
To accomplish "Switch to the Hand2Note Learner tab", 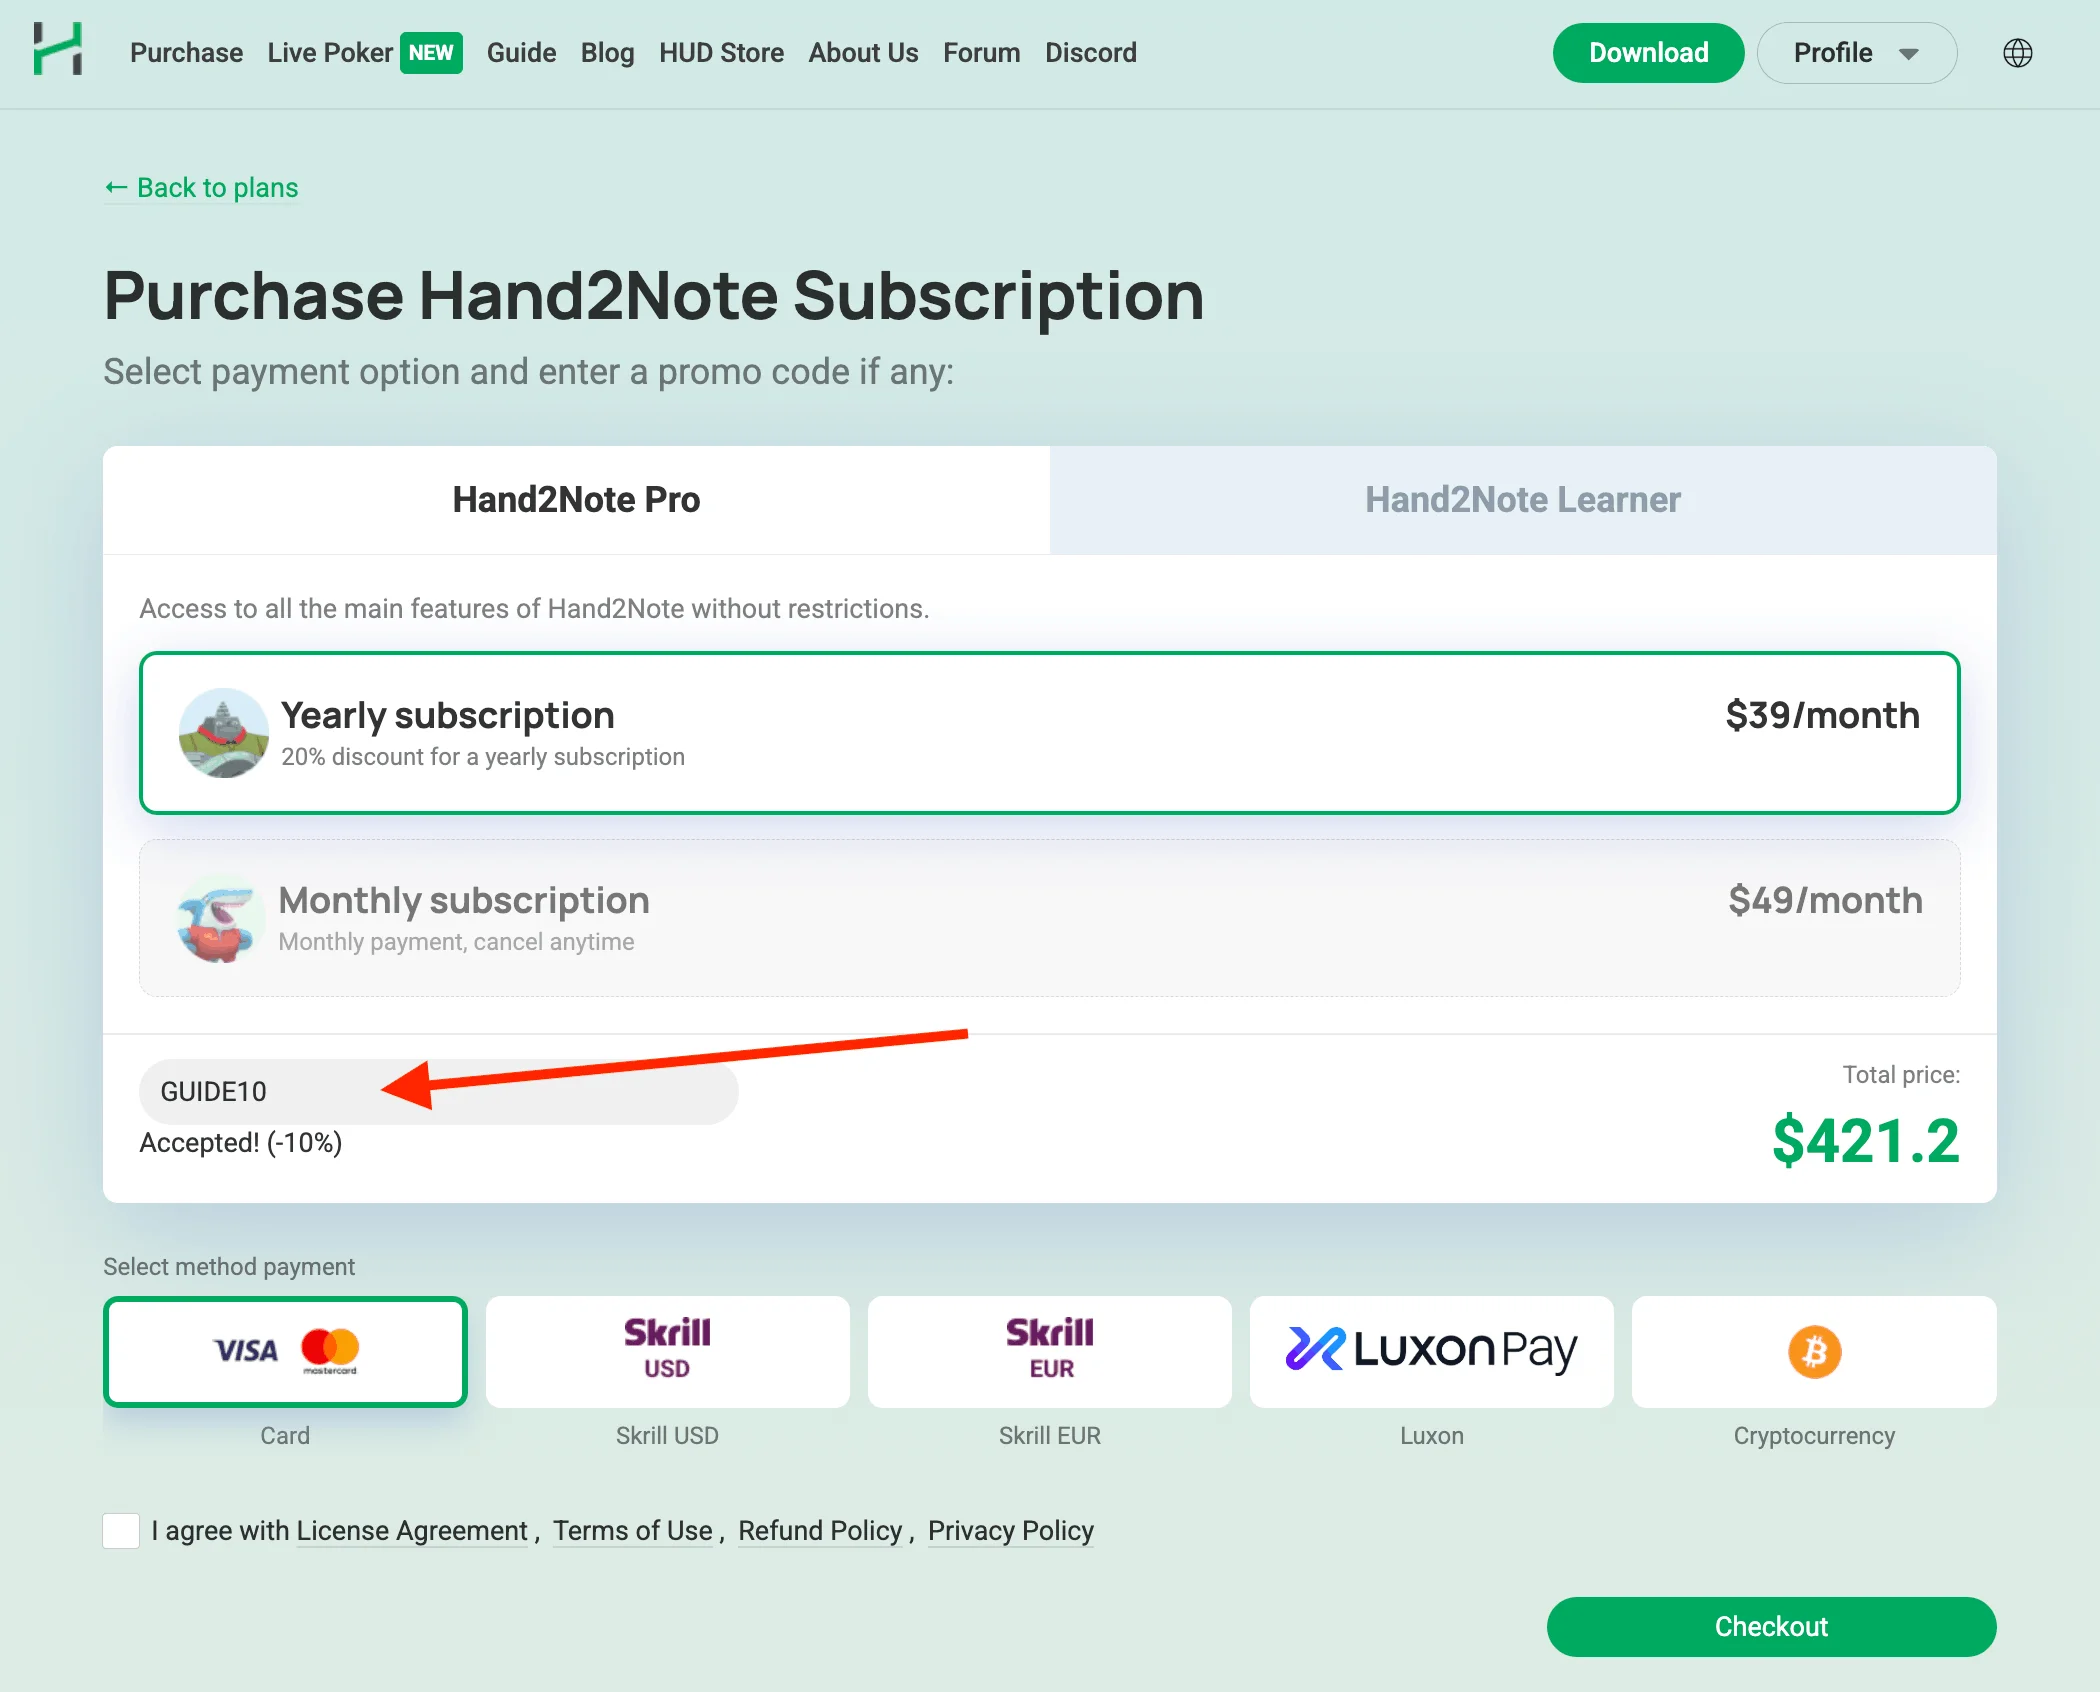I will [x=1522, y=499].
